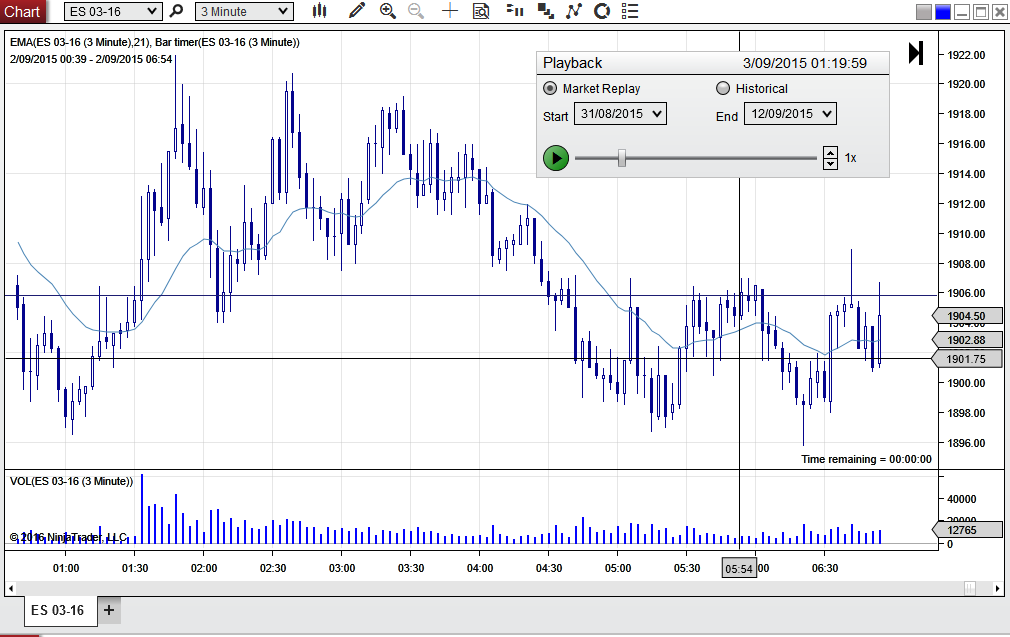The height and width of the screenshot is (637, 1010).
Task: Click the 05:54 time axis marker
Action: pyautogui.click(x=739, y=569)
